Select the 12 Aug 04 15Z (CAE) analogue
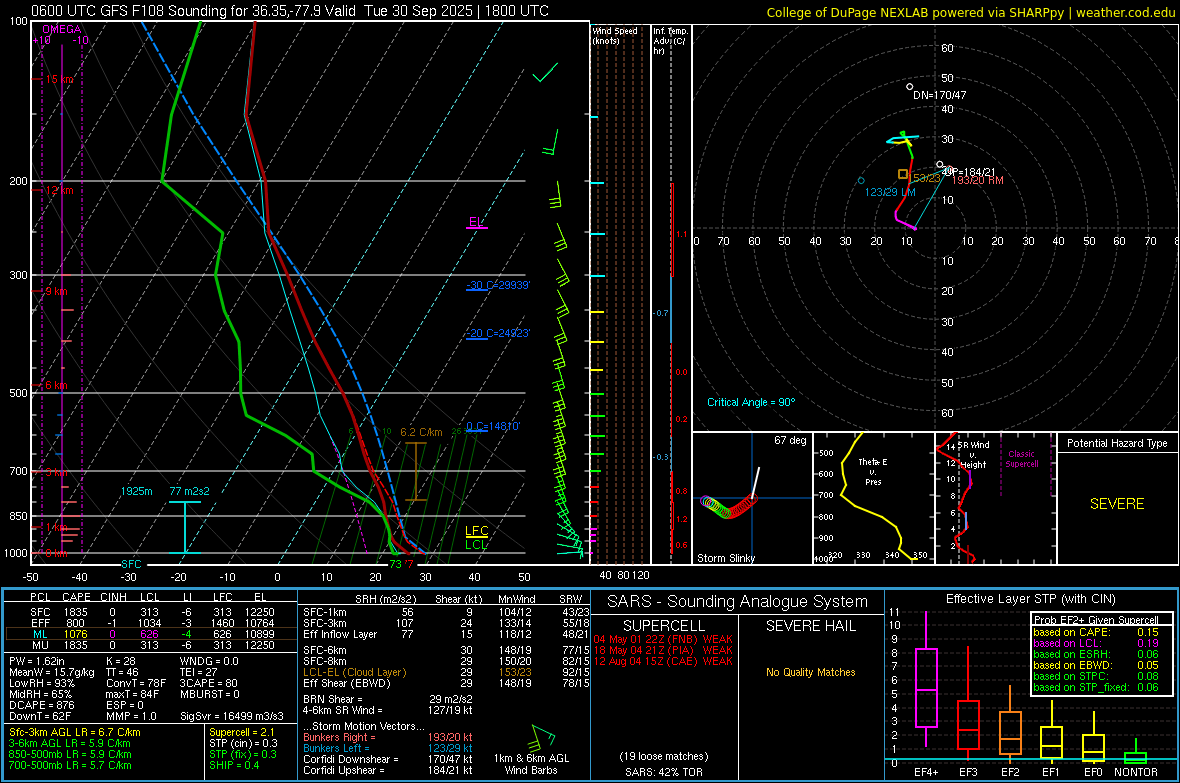 pos(663,661)
